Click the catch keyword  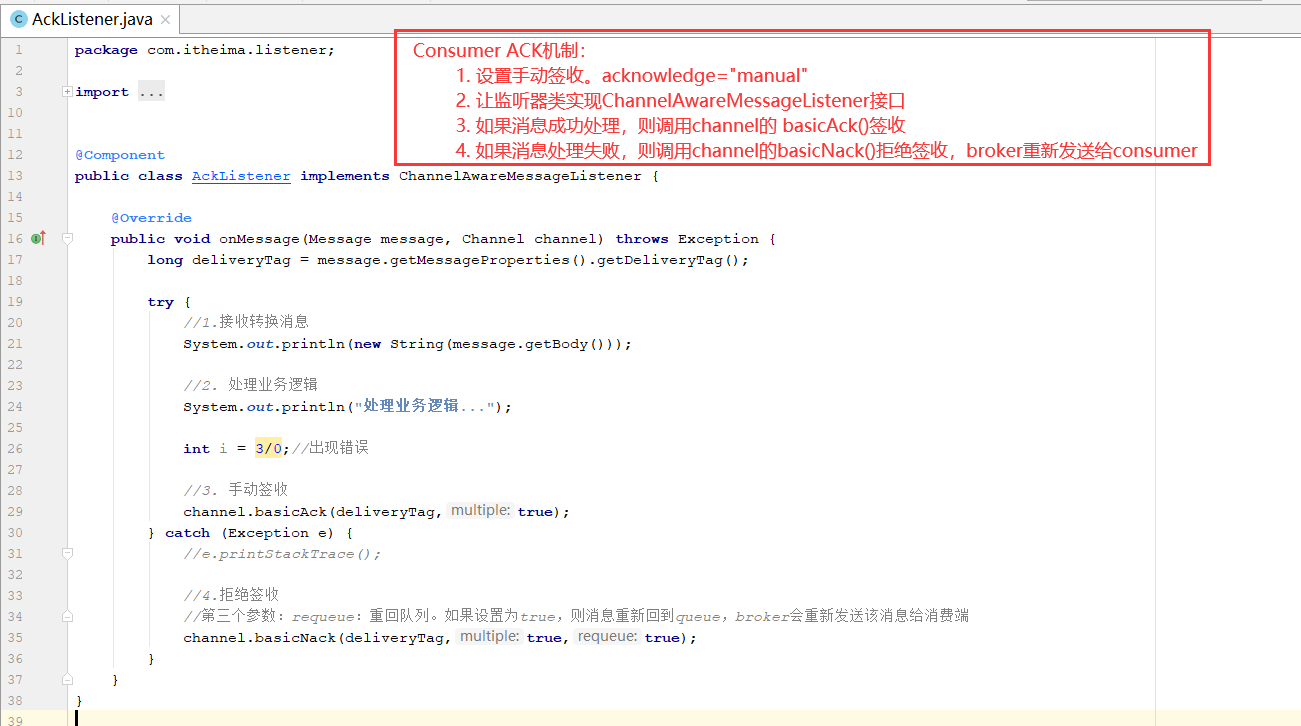[187, 533]
